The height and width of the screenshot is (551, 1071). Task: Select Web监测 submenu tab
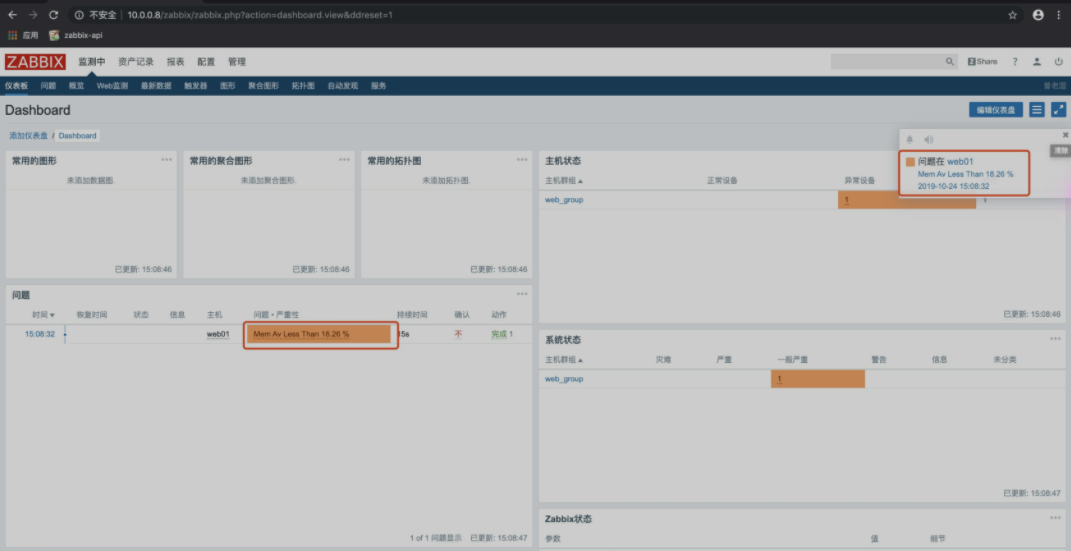(x=112, y=86)
